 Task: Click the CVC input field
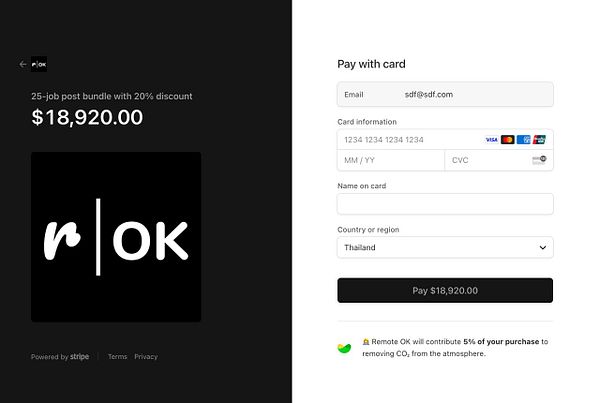pyautogui.click(x=485, y=160)
